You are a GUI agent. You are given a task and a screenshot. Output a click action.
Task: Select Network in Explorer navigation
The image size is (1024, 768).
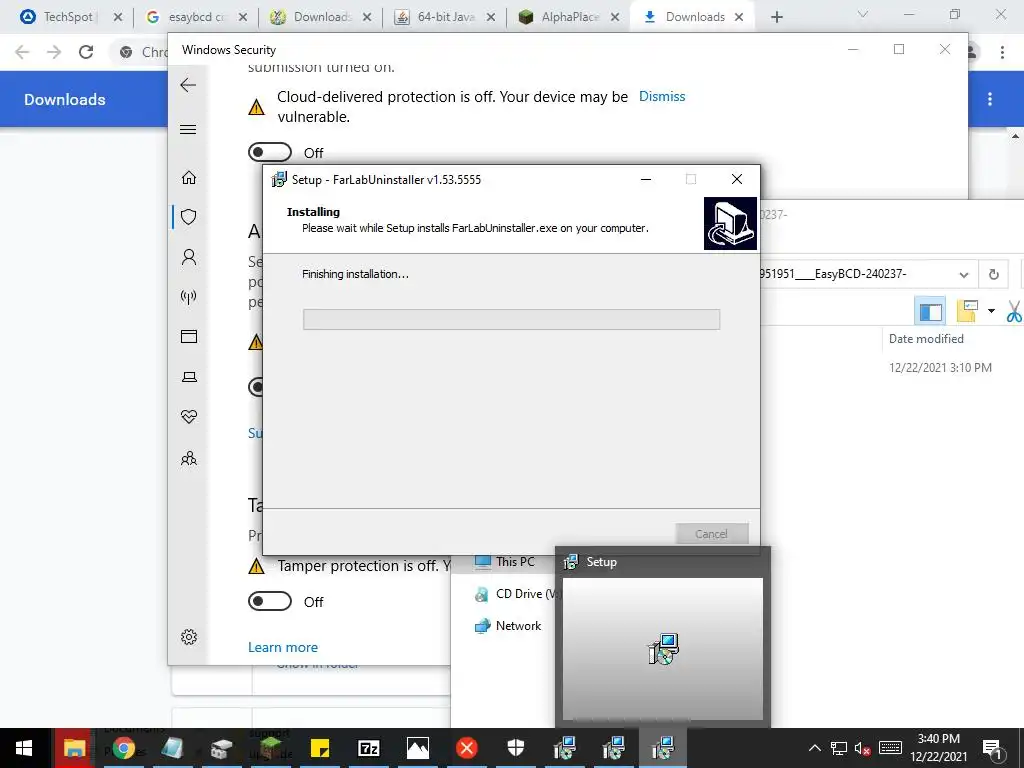point(508,626)
